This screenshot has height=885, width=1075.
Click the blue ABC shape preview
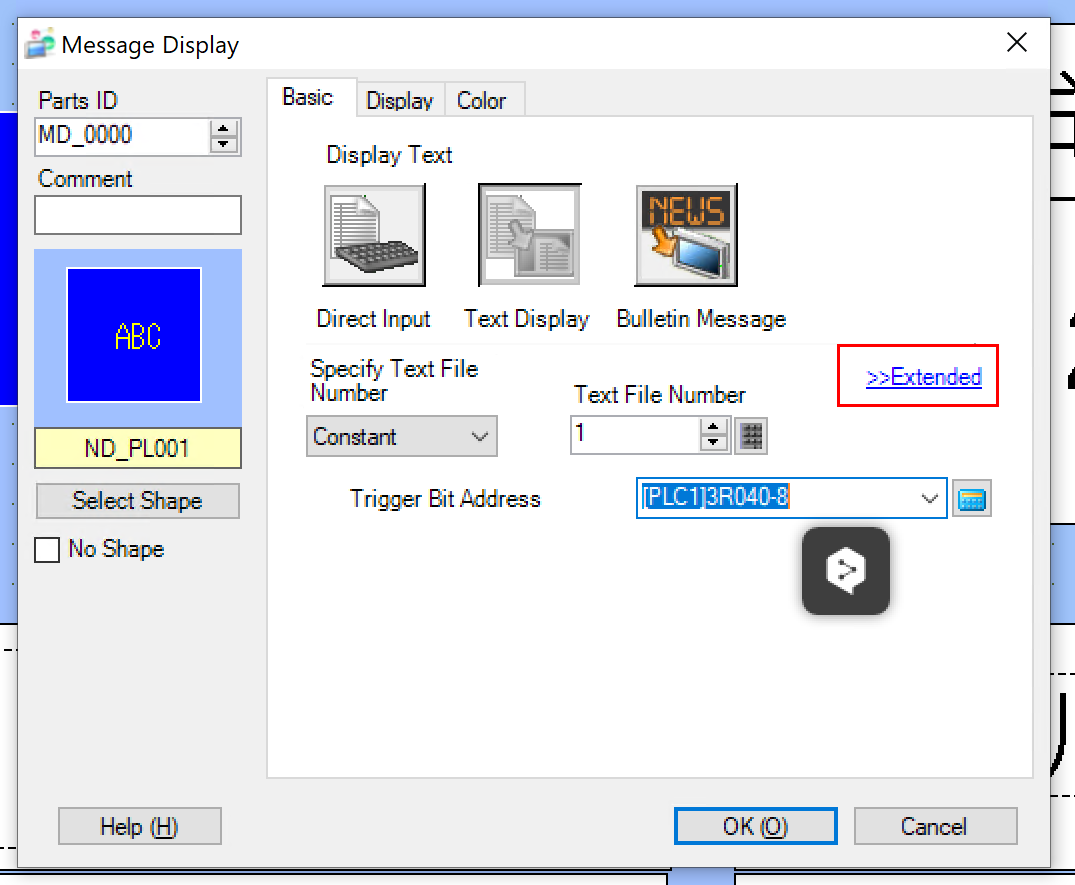[134, 335]
